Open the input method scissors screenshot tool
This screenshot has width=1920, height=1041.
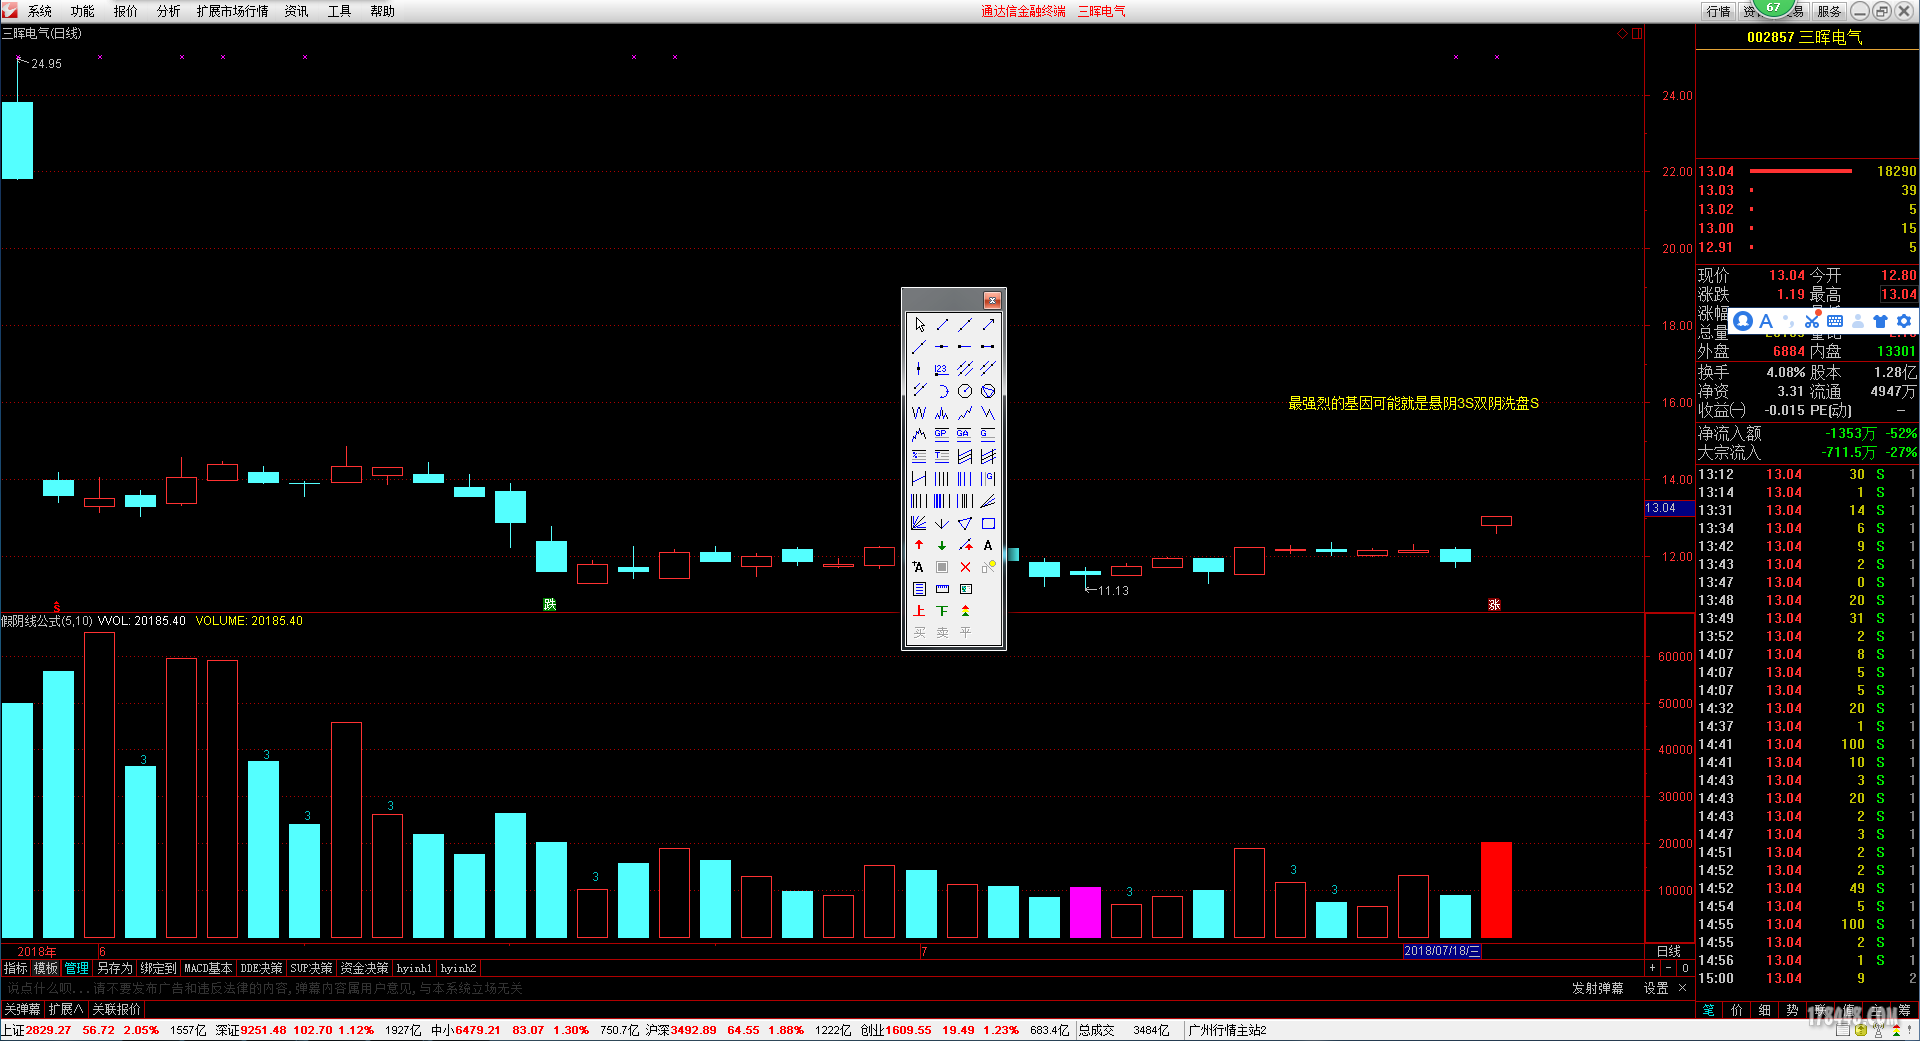point(1811,321)
